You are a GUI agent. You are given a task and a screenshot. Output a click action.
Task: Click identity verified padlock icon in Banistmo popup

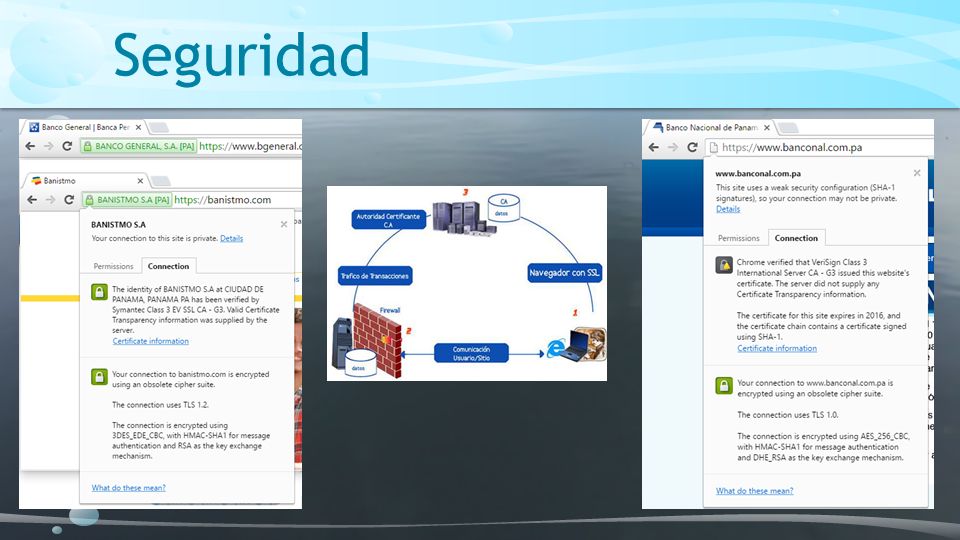(x=99, y=292)
